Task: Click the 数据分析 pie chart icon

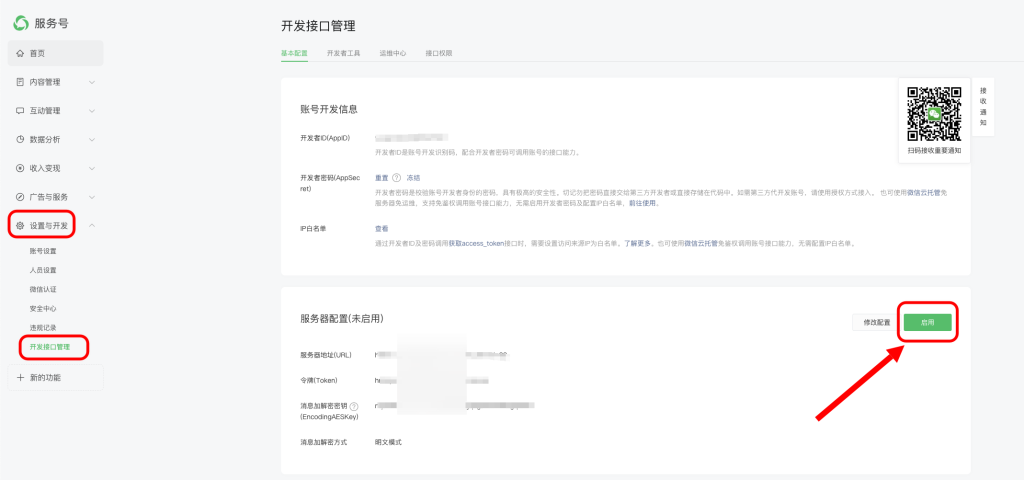Action: (20, 139)
